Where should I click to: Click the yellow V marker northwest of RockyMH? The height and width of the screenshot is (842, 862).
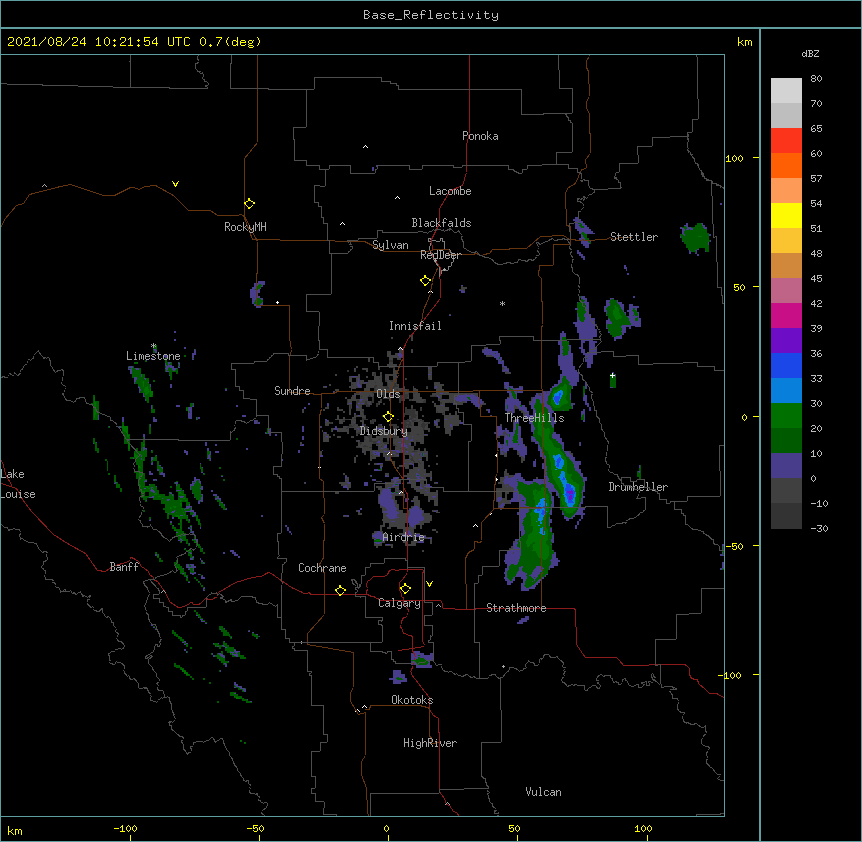[175, 184]
